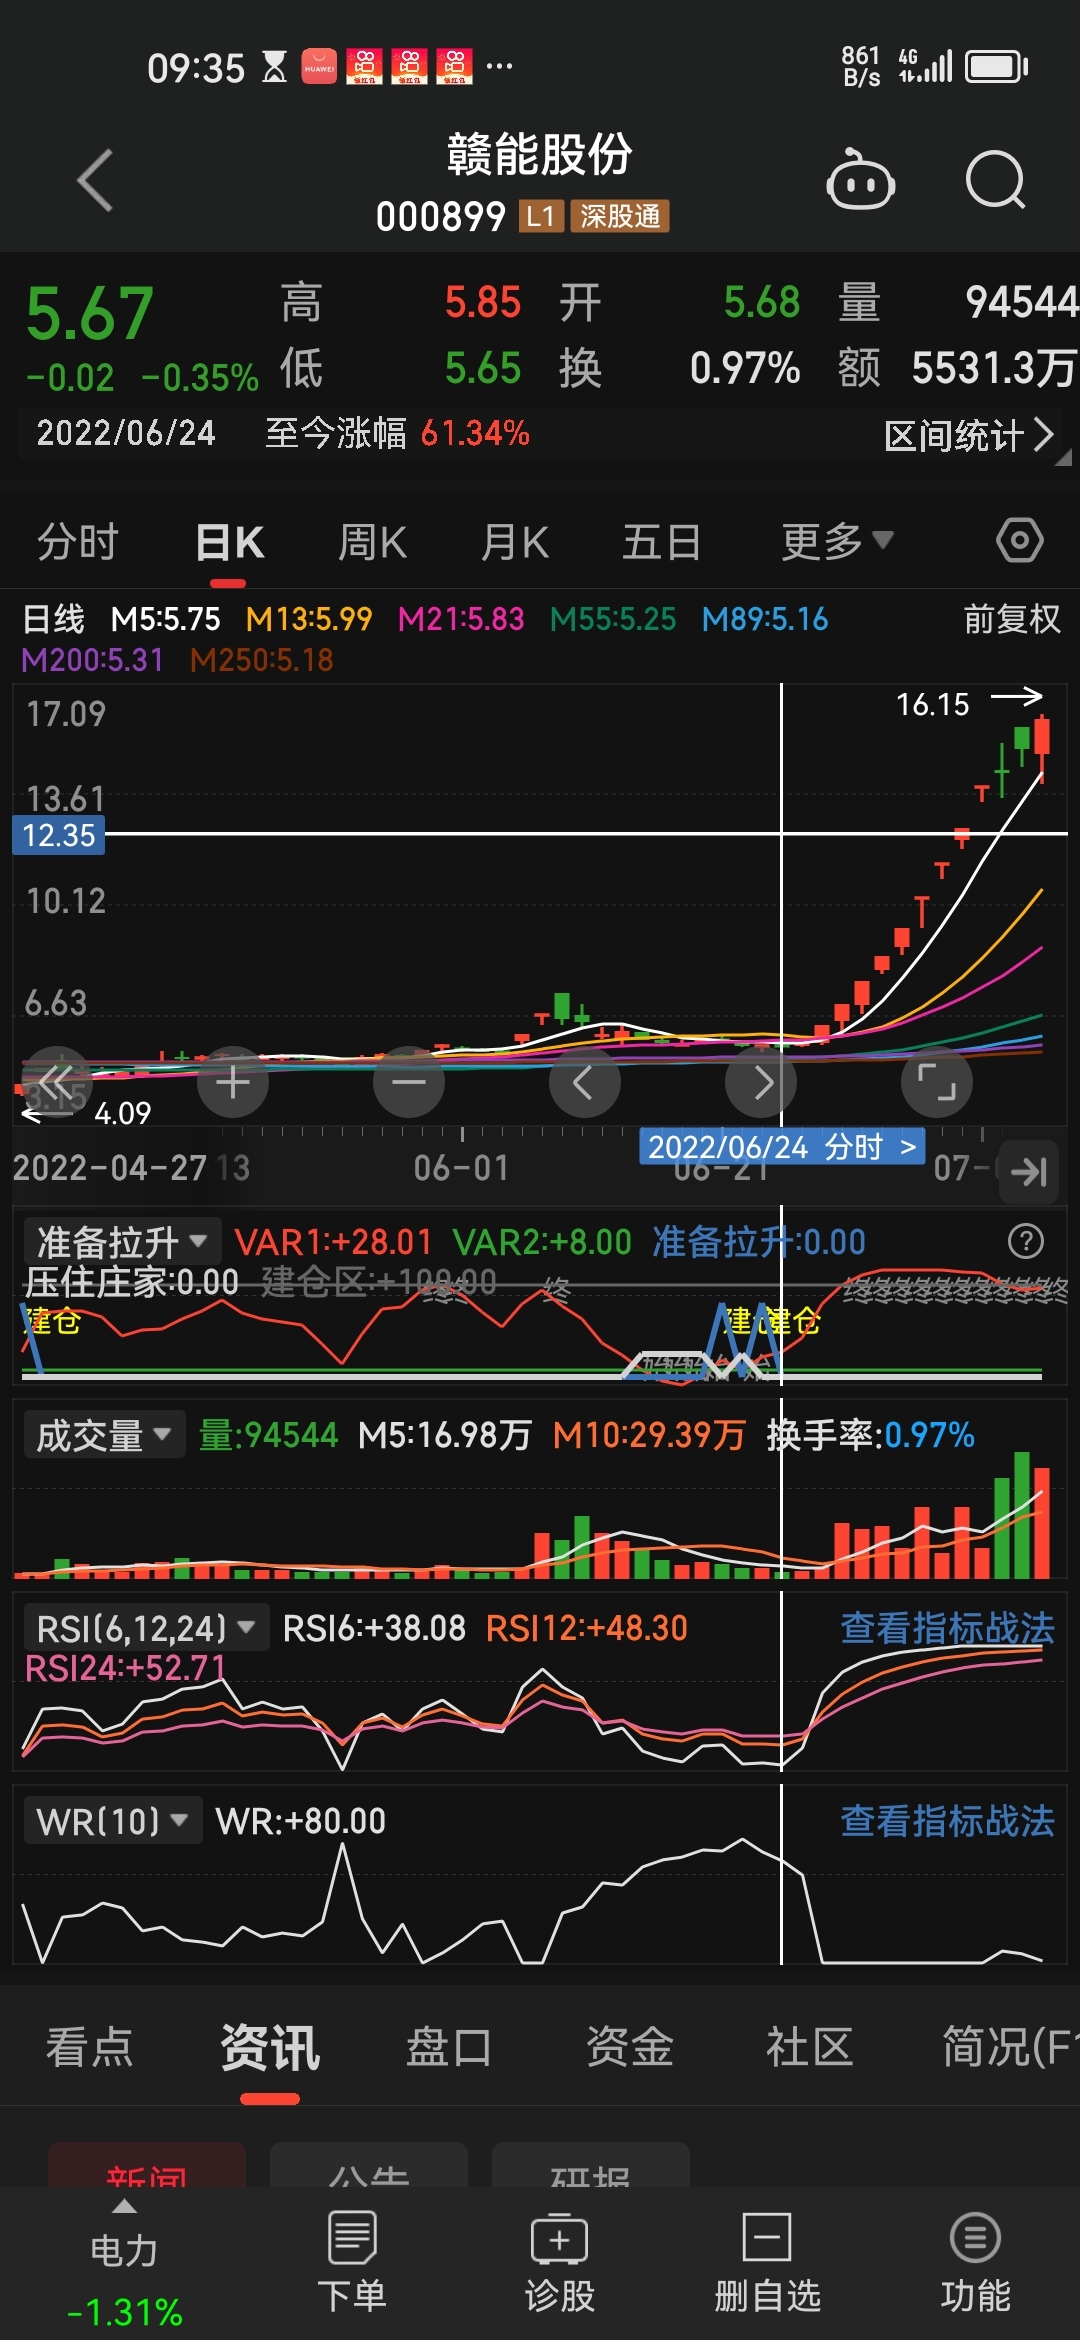Tap the 换手率:0.97% volume label
Viewport: 1080px width, 2340px height.
click(x=871, y=1435)
